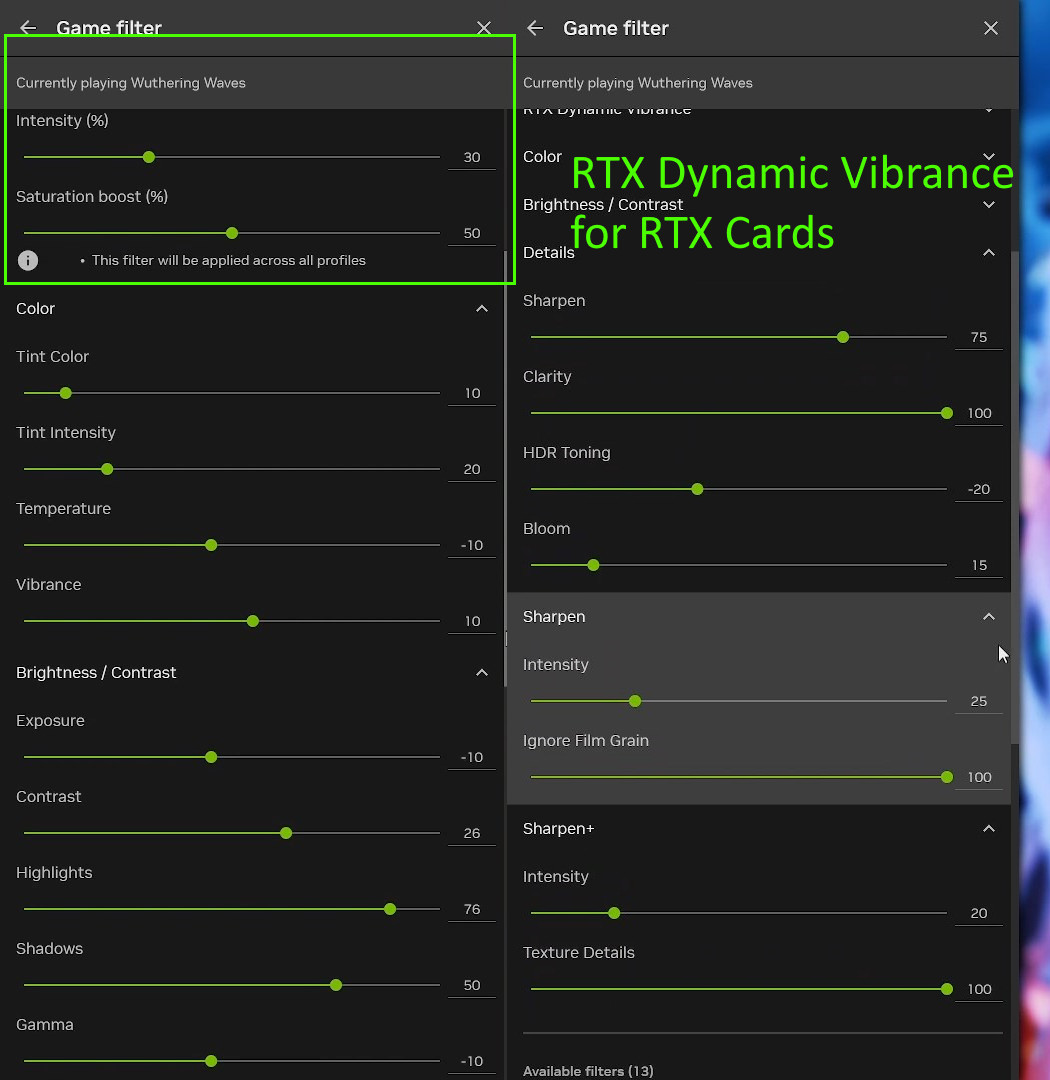Click the Contrast value field showing 26

point(472,833)
